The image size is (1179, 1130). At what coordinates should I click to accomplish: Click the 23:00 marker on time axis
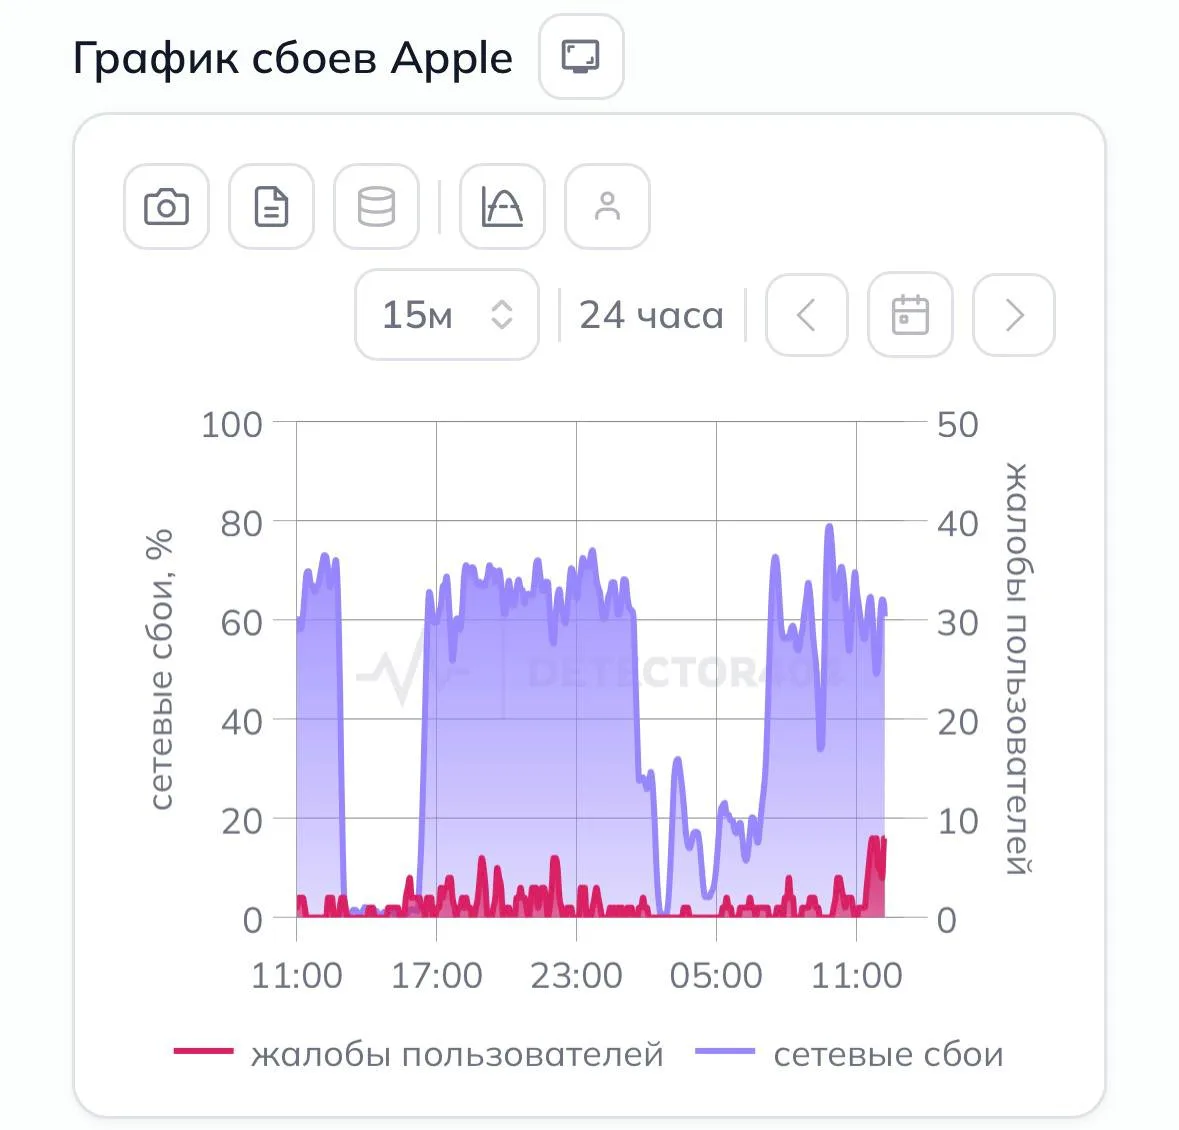click(577, 975)
